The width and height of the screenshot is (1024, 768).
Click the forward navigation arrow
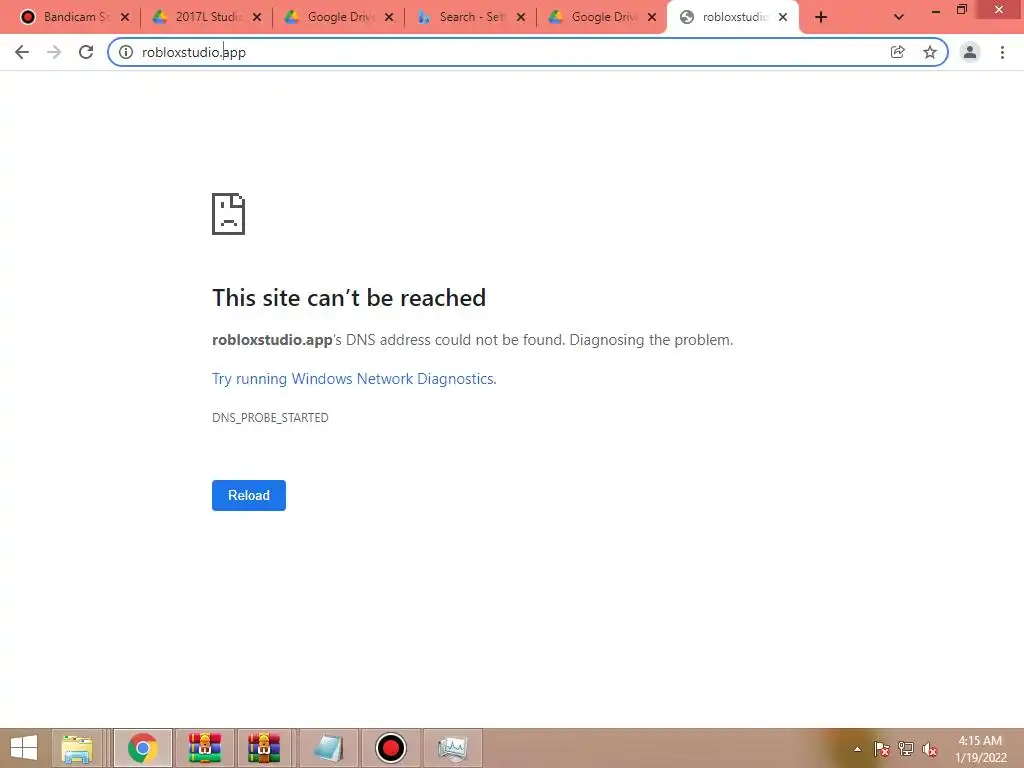54,52
